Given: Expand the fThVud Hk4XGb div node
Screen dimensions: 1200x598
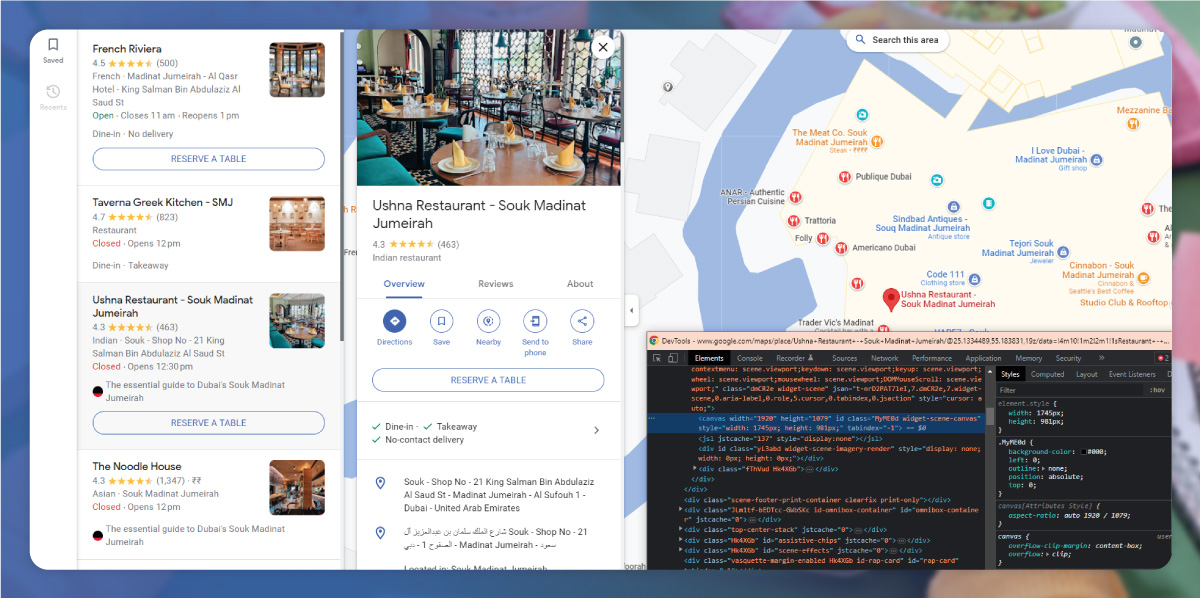Looking at the screenshot, I should [x=693, y=468].
